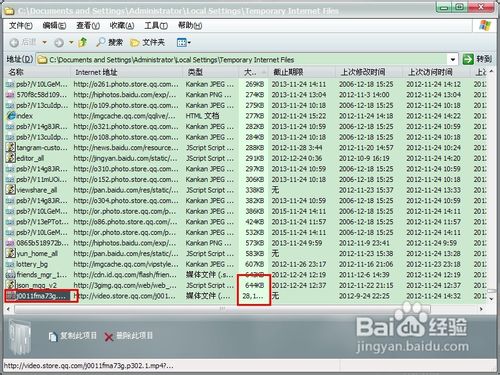Sort by Last Modified (上次修改时间) column header
The image size is (500, 375).
click(x=369, y=72)
